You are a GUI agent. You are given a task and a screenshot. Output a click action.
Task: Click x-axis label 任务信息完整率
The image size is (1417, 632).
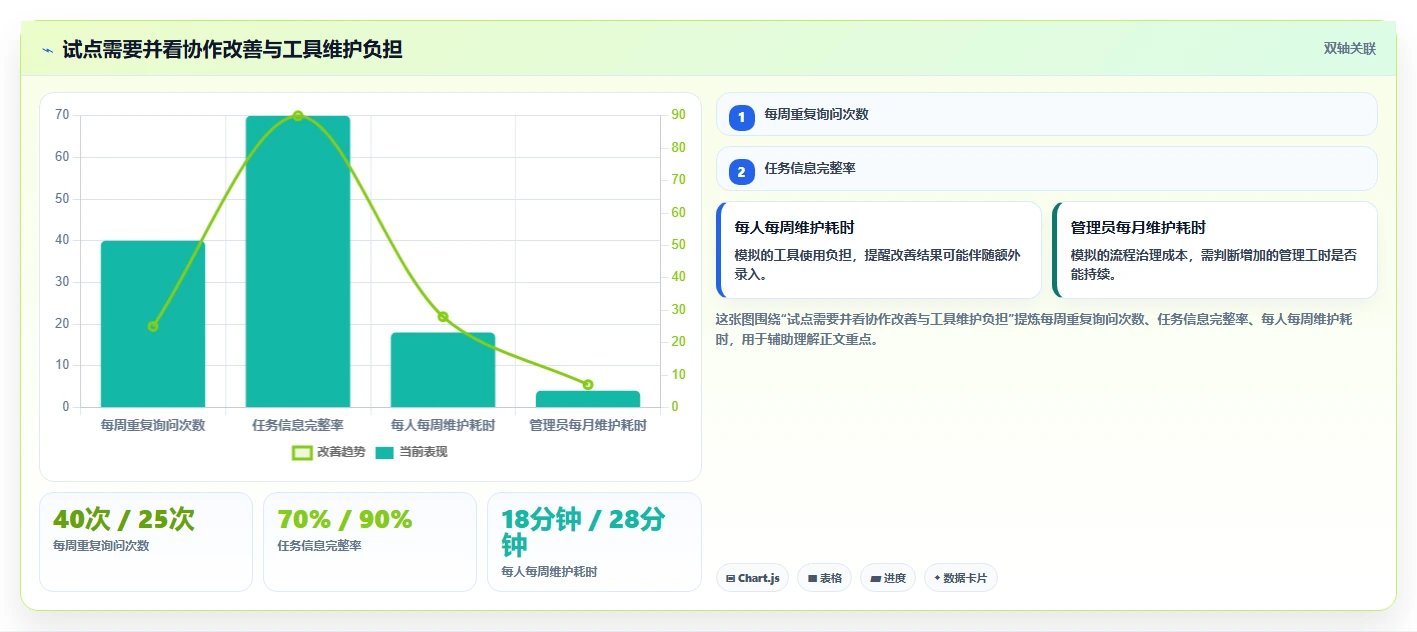(x=298, y=425)
